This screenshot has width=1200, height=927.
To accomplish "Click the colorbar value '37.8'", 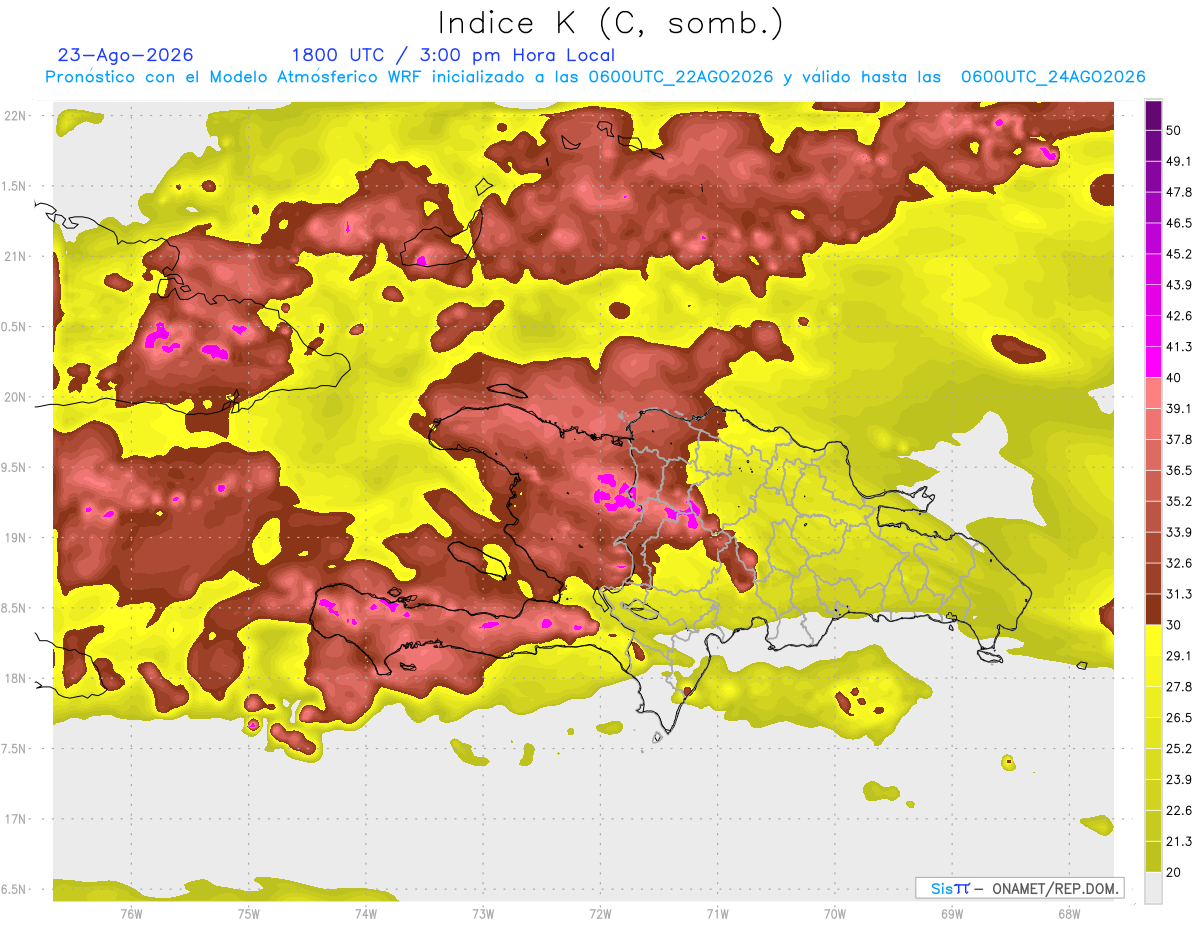I will 1179,439.
